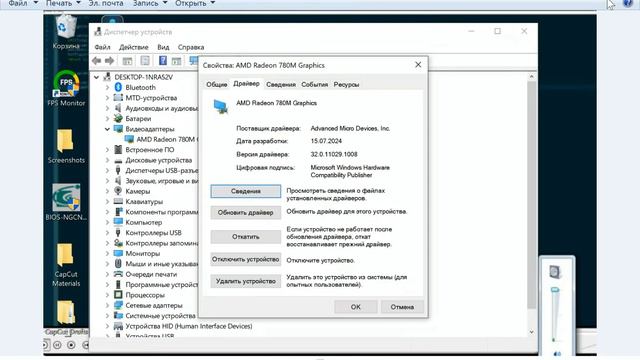Open the Файл dropdown in the top viewer bar

(x=23, y=3)
